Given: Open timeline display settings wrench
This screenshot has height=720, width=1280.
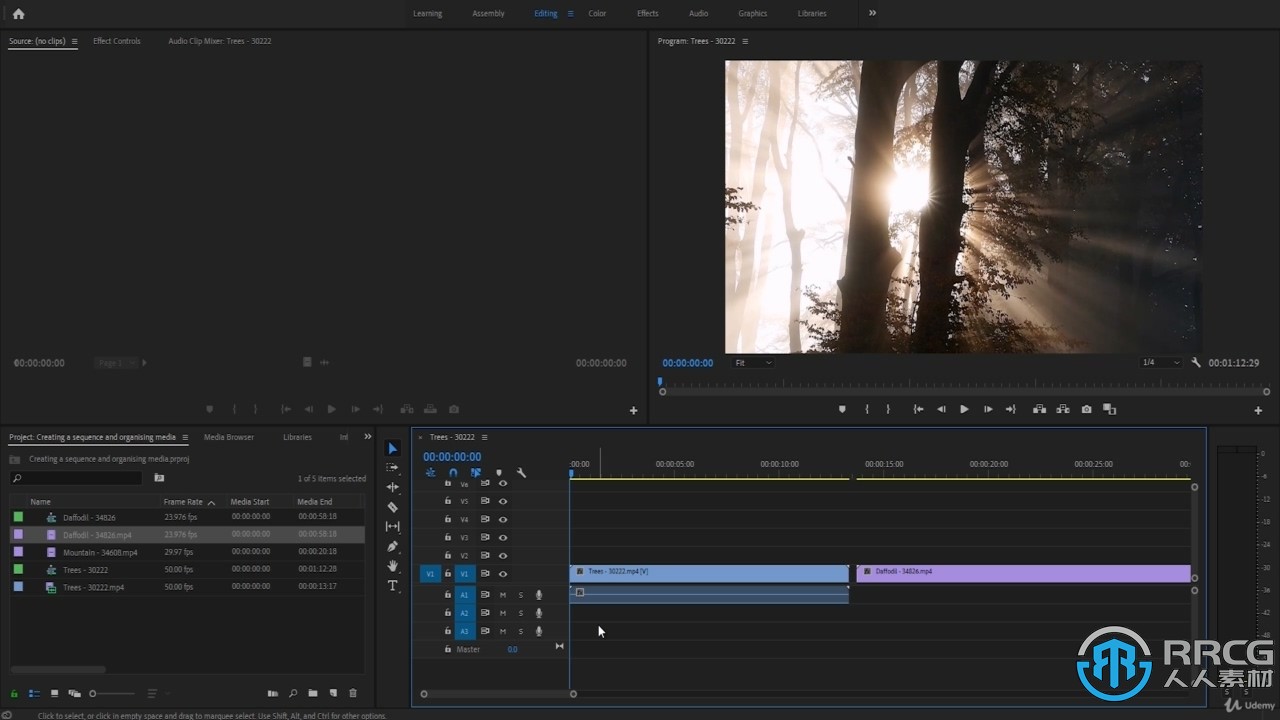Looking at the screenshot, I should point(521,473).
